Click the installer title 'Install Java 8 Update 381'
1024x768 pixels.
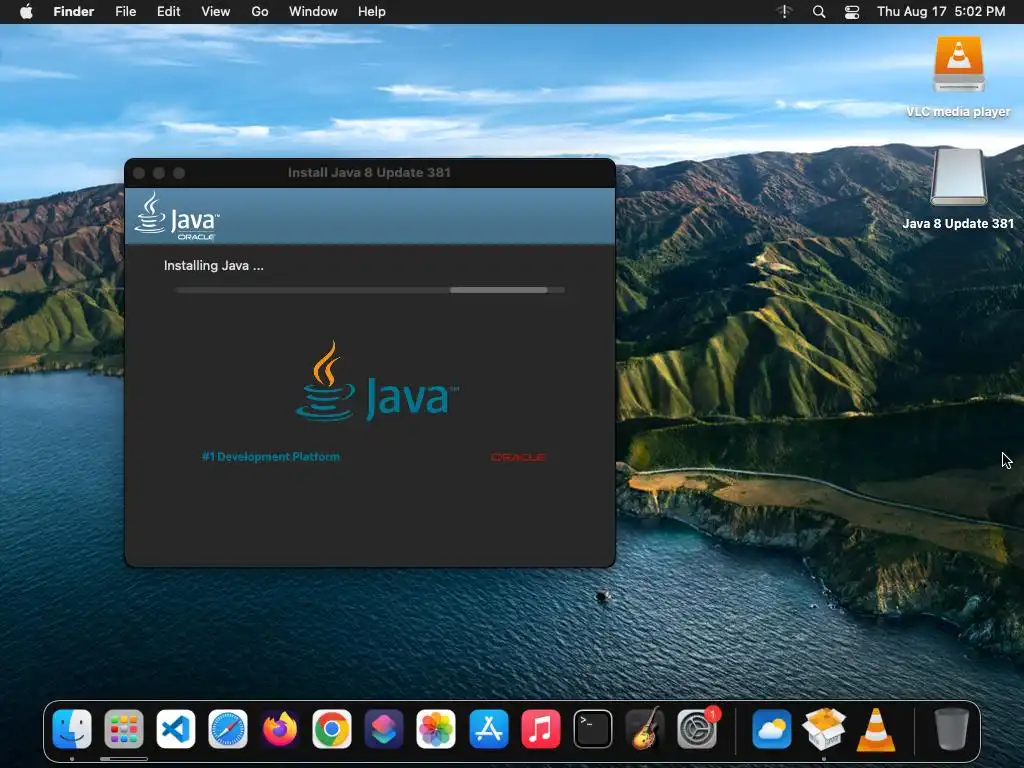[x=369, y=172]
